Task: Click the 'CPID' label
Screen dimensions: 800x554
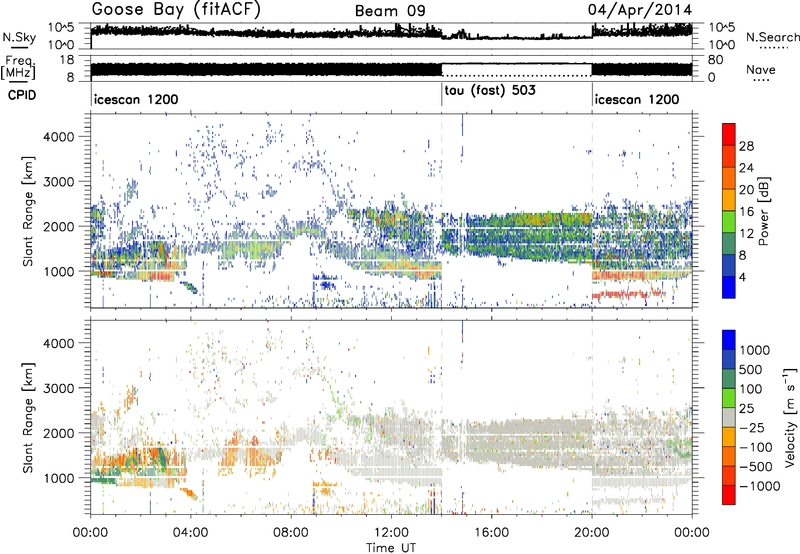Action: 22,95
